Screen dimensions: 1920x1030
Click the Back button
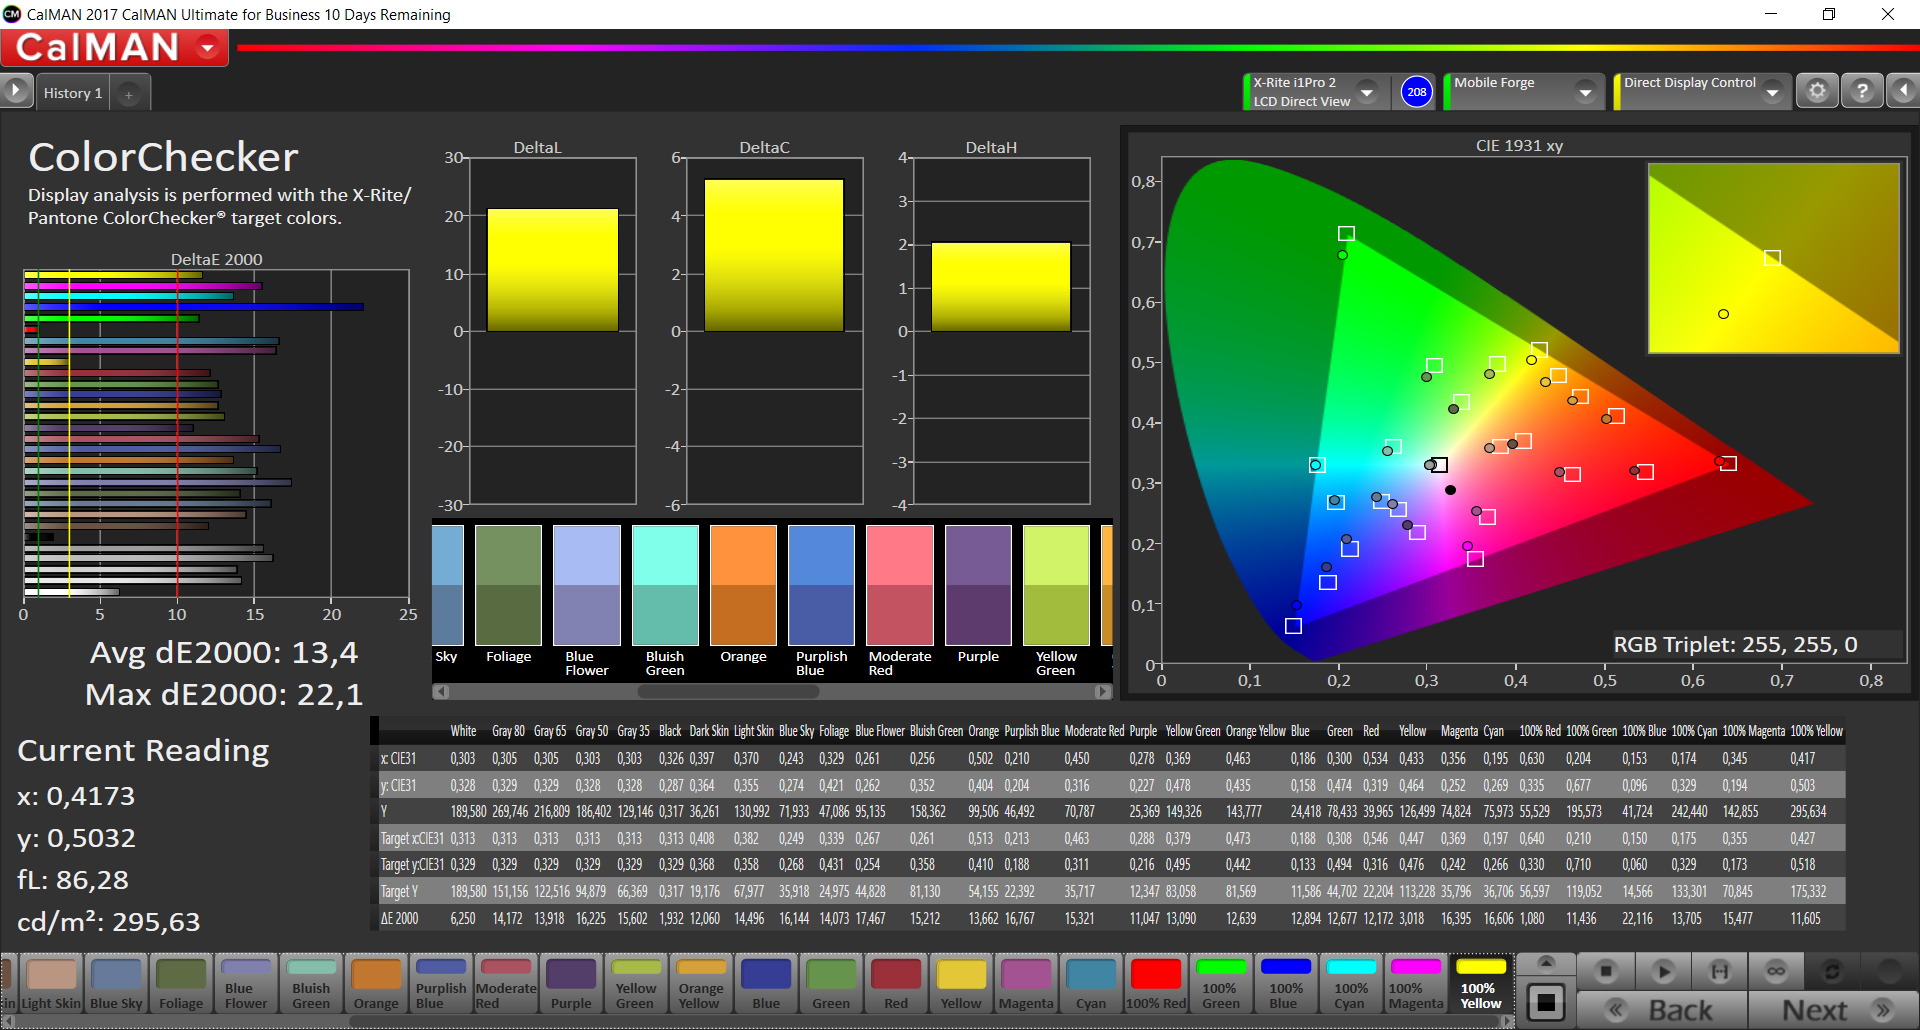click(1663, 1010)
